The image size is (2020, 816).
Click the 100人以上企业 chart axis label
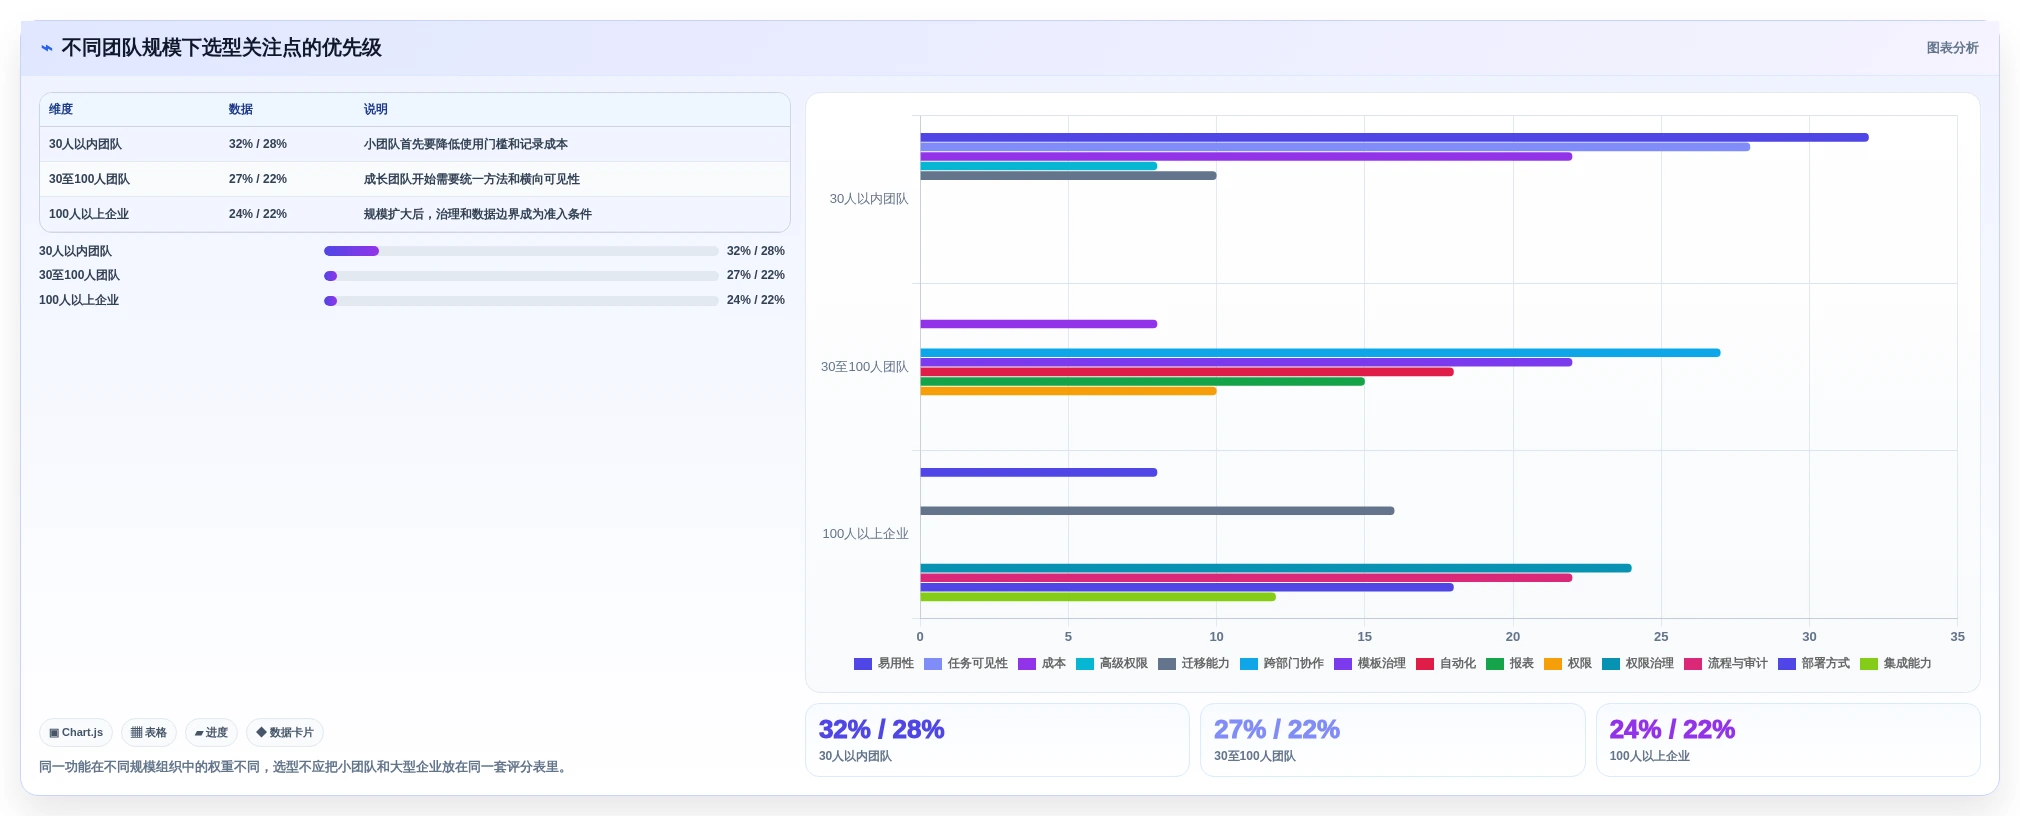[x=866, y=534]
